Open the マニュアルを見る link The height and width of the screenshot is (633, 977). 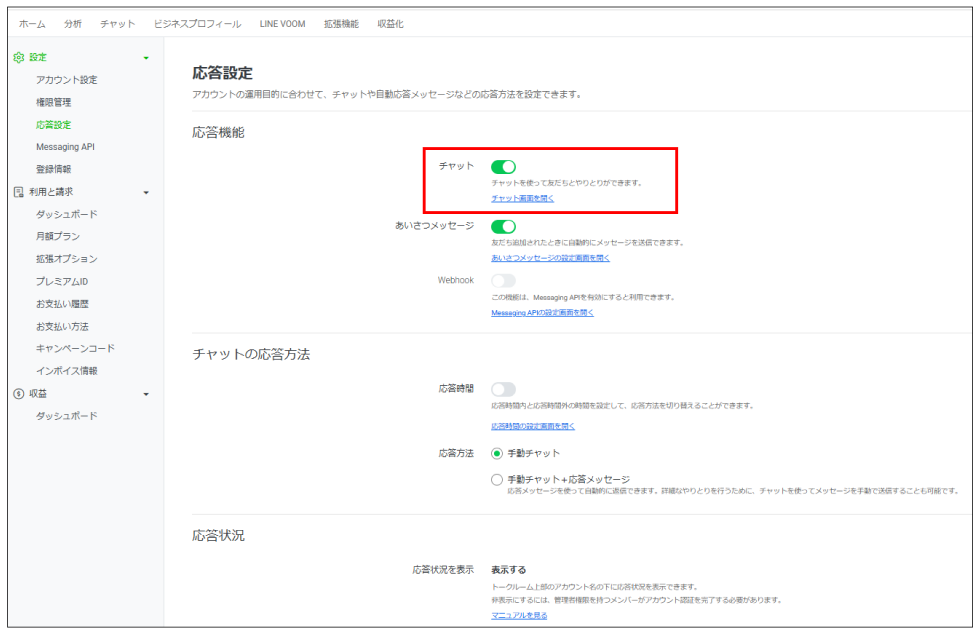[x=519, y=616]
